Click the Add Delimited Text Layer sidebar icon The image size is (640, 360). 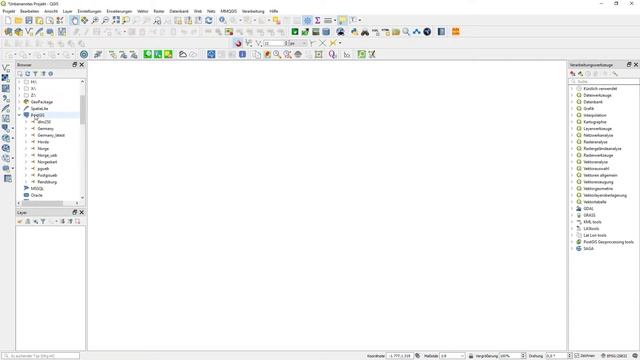[6, 98]
